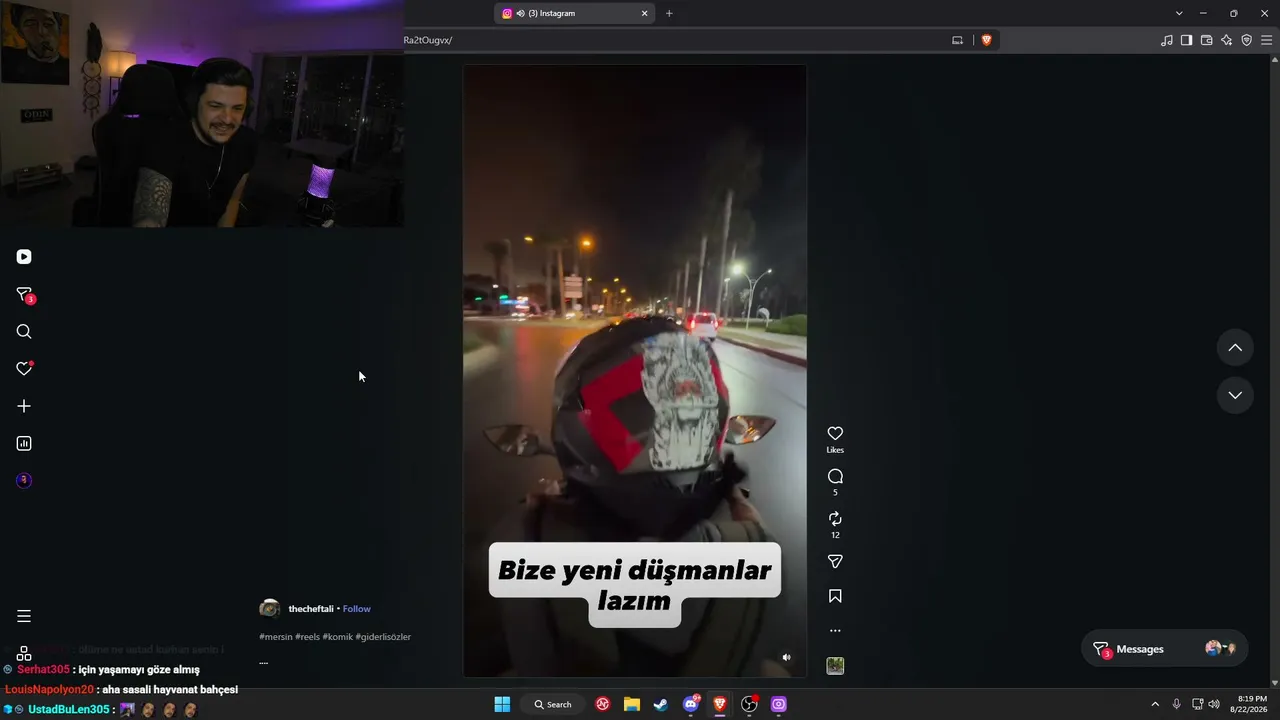Save the reel with the bookmark icon

pyautogui.click(x=835, y=596)
